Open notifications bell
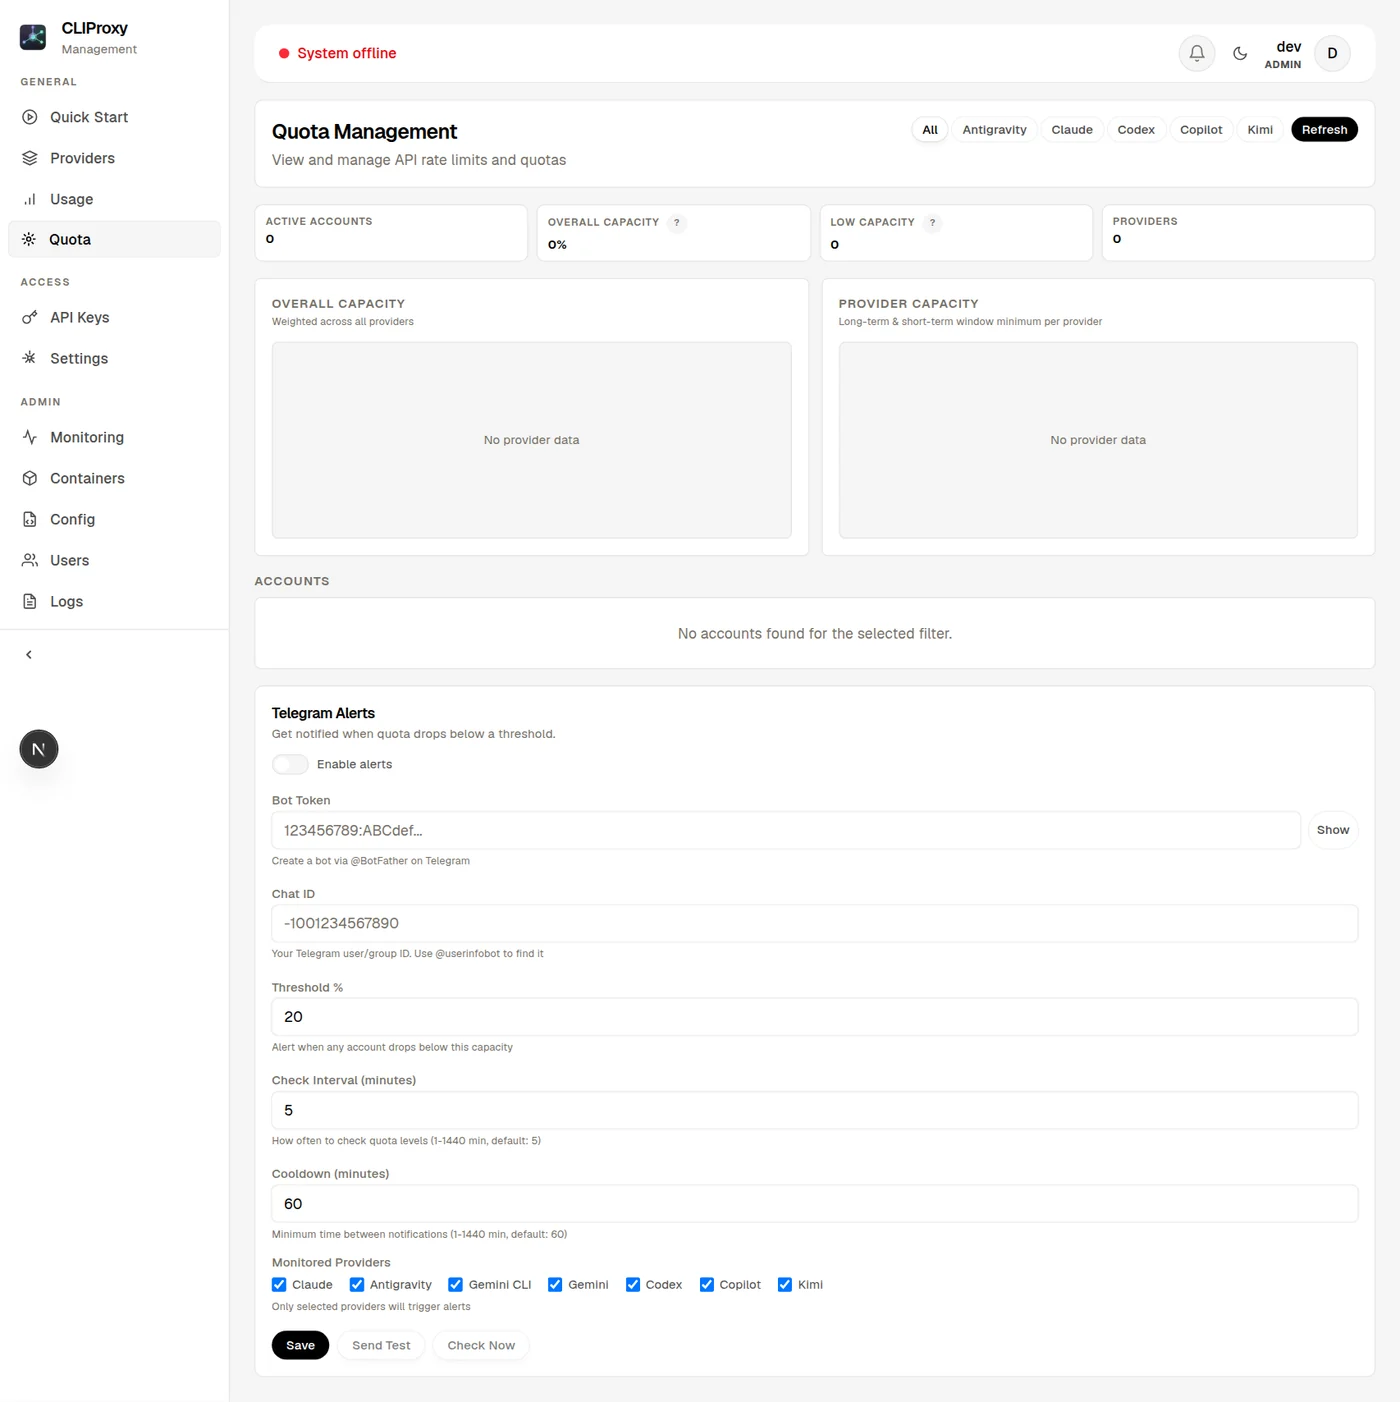 click(x=1197, y=53)
